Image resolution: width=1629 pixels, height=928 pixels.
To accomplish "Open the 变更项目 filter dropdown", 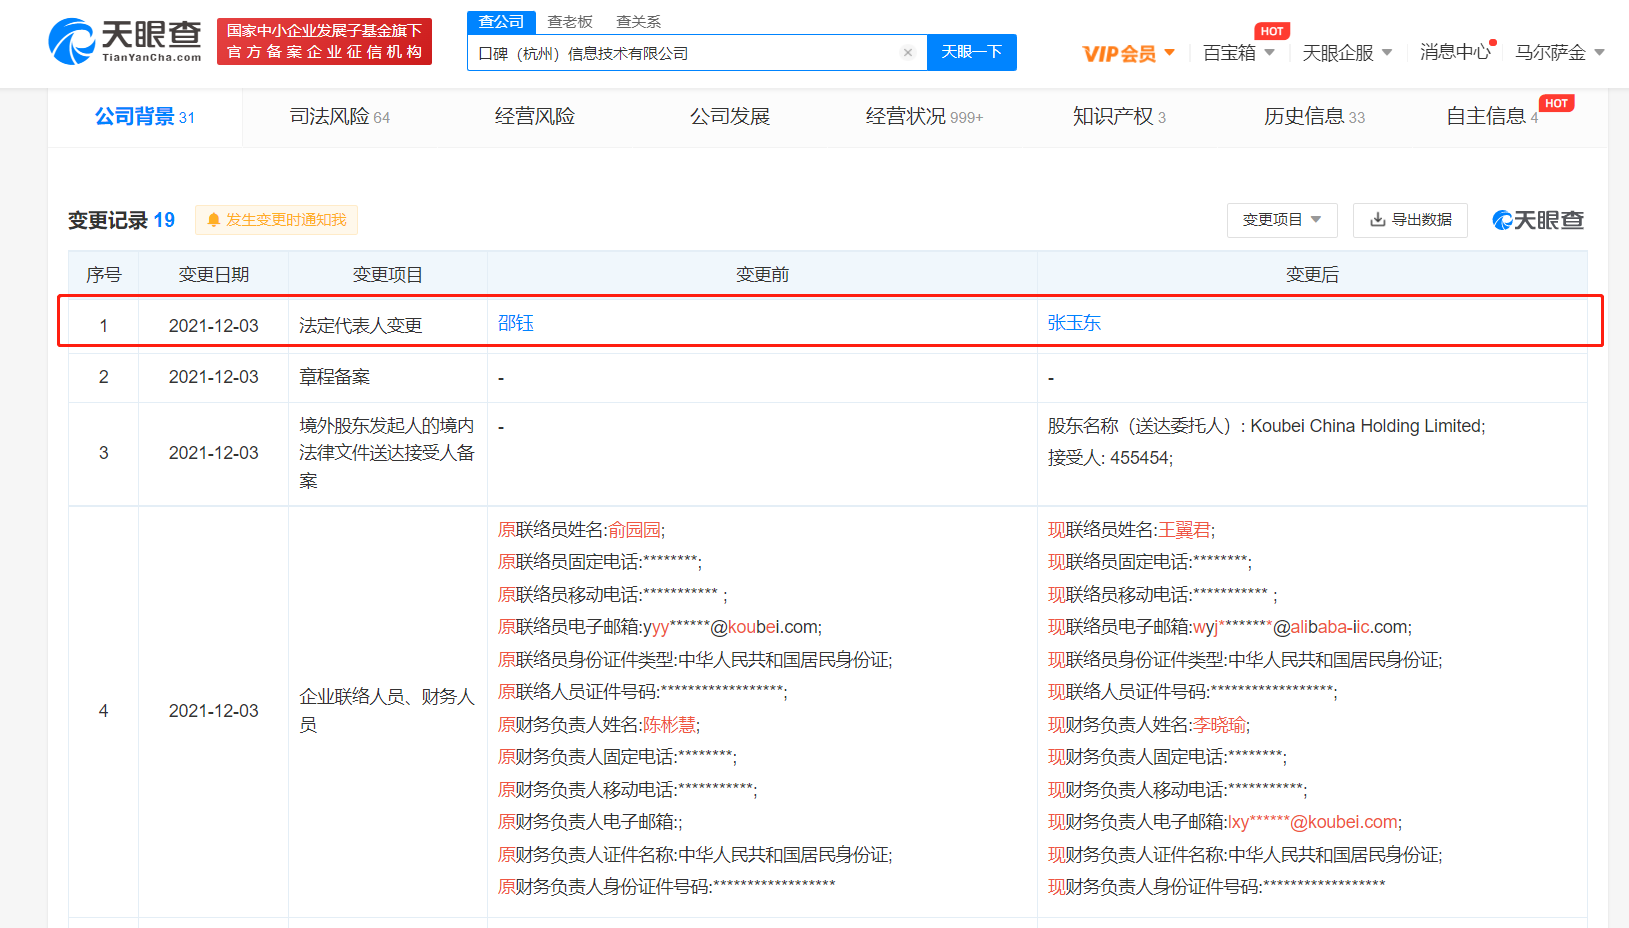I will point(1281,220).
